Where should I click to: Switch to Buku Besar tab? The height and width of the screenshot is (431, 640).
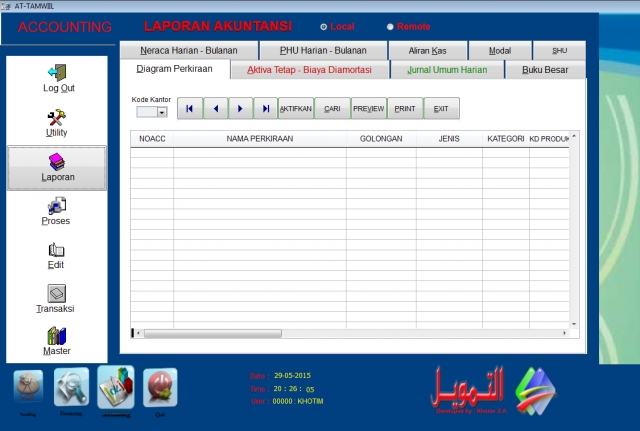(545, 70)
